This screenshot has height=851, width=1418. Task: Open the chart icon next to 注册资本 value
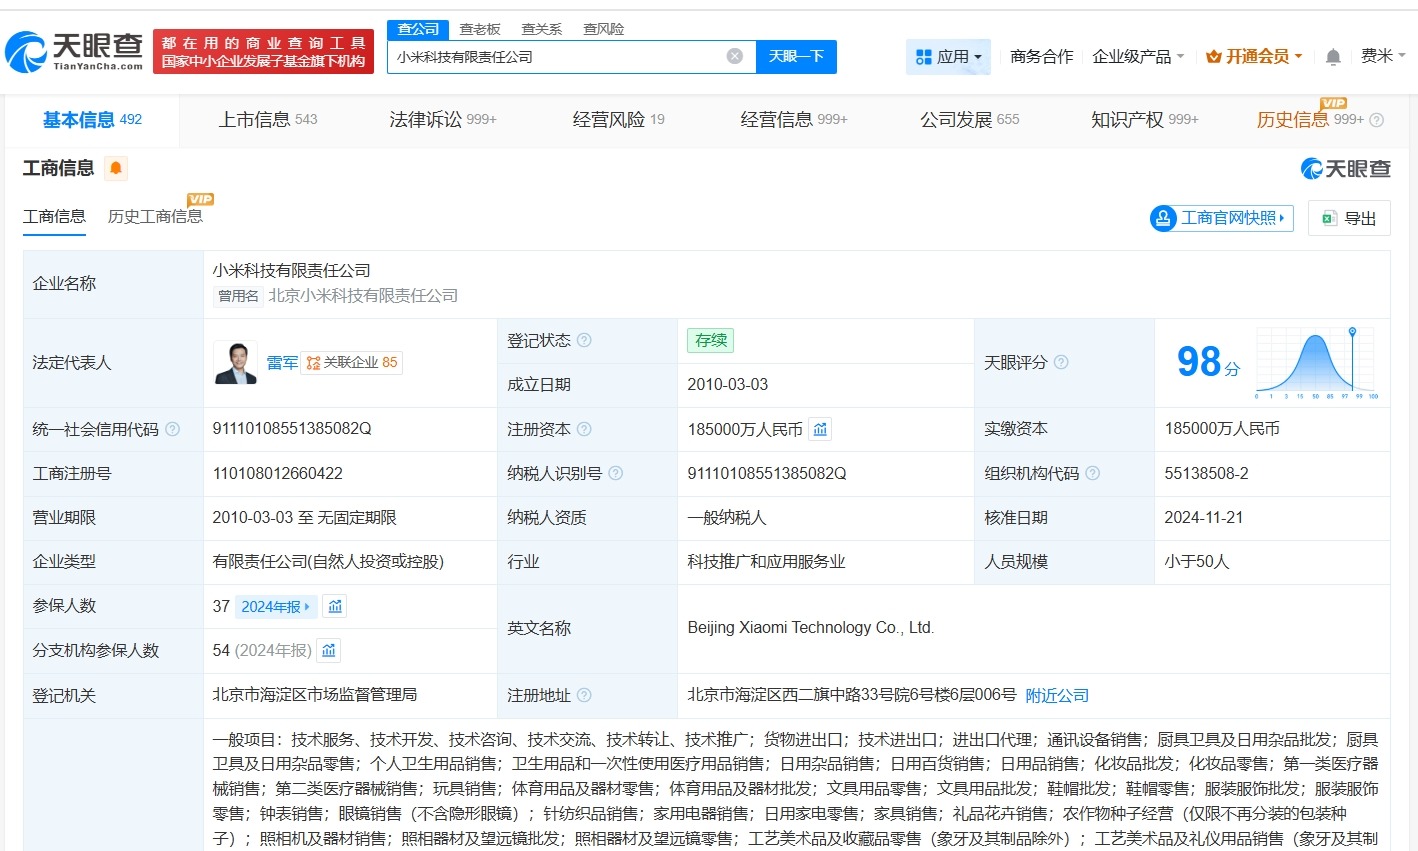(x=820, y=428)
